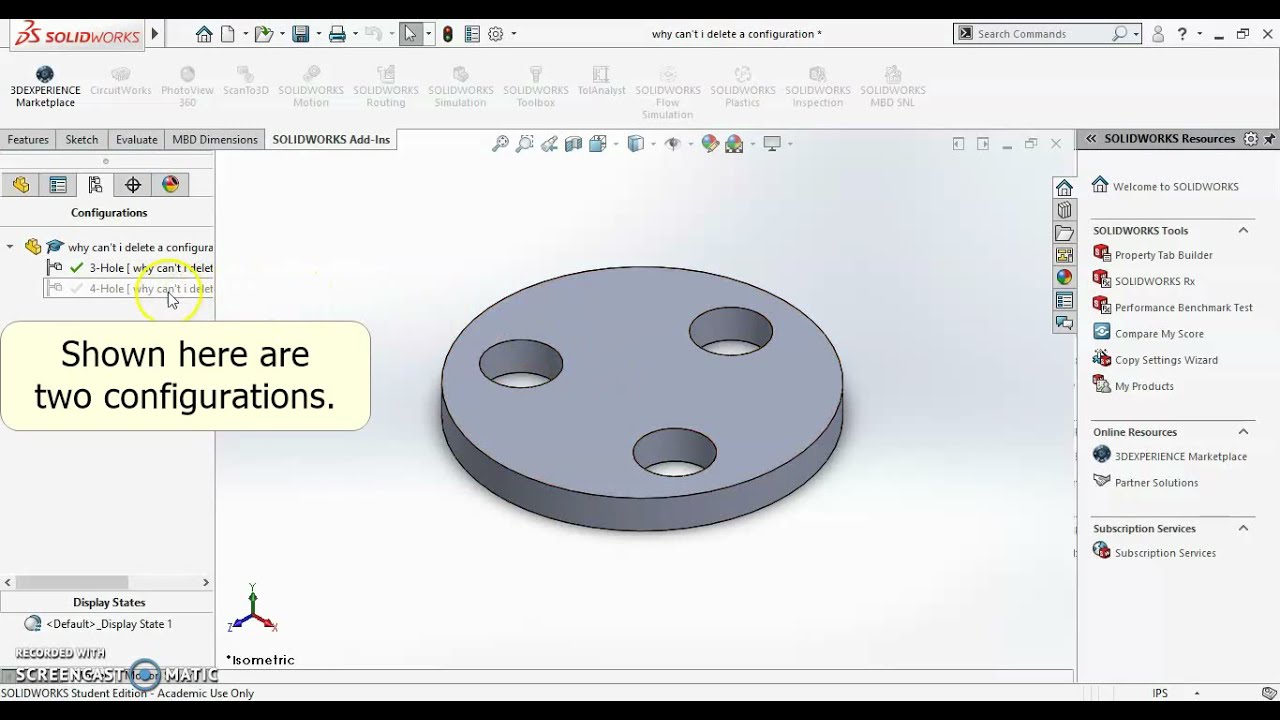Viewport: 1280px width, 720px height.
Task: Open the Sketch tab
Action: click(x=82, y=140)
